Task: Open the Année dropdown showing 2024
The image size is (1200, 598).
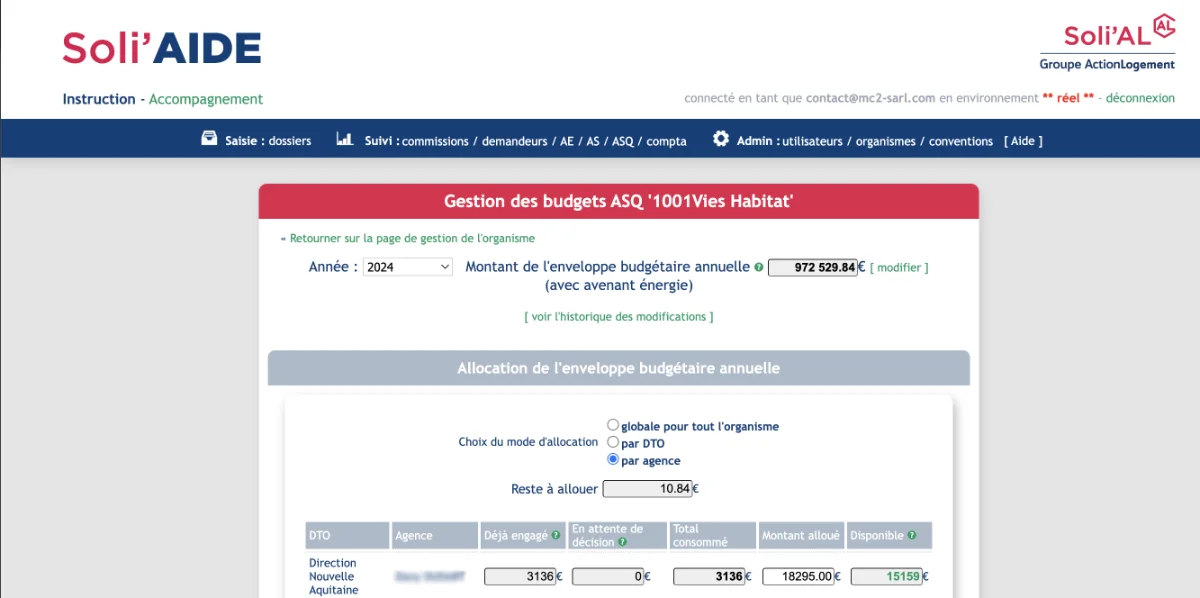Action: [x=408, y=267]
